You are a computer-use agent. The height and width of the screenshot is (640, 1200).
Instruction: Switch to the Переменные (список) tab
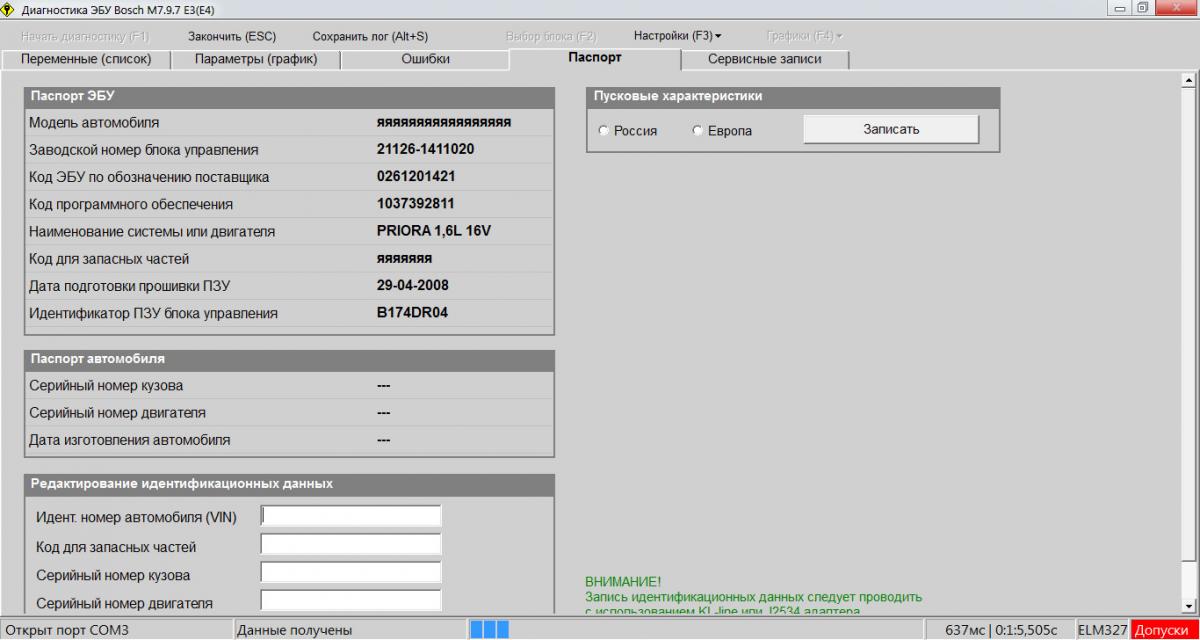(86, 60)
